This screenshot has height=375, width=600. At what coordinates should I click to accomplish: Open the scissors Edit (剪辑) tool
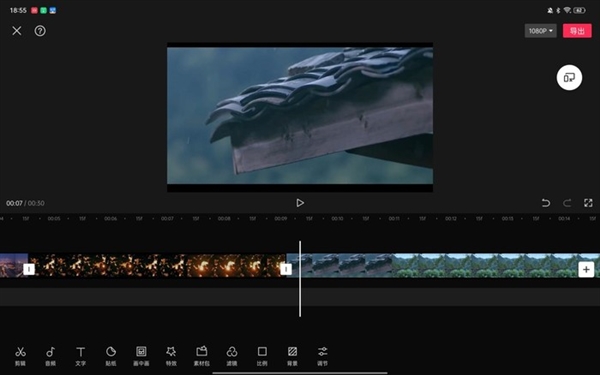point(20,356)
